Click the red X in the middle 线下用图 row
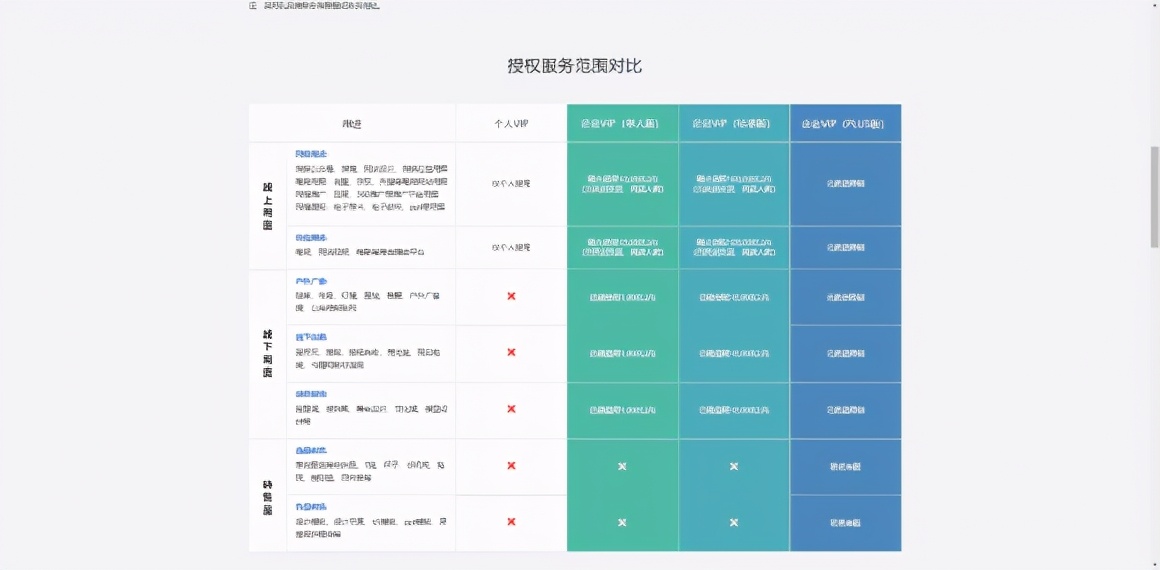 (x=511, y=352)
